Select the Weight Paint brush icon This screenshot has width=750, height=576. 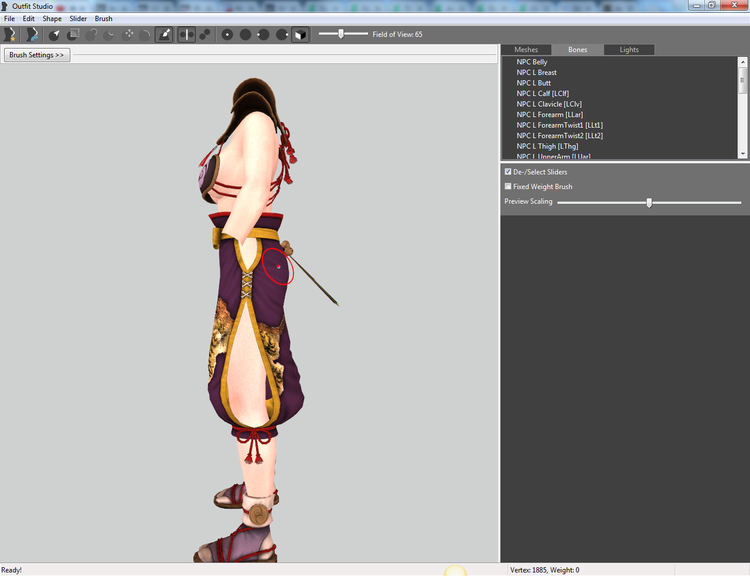164,34
